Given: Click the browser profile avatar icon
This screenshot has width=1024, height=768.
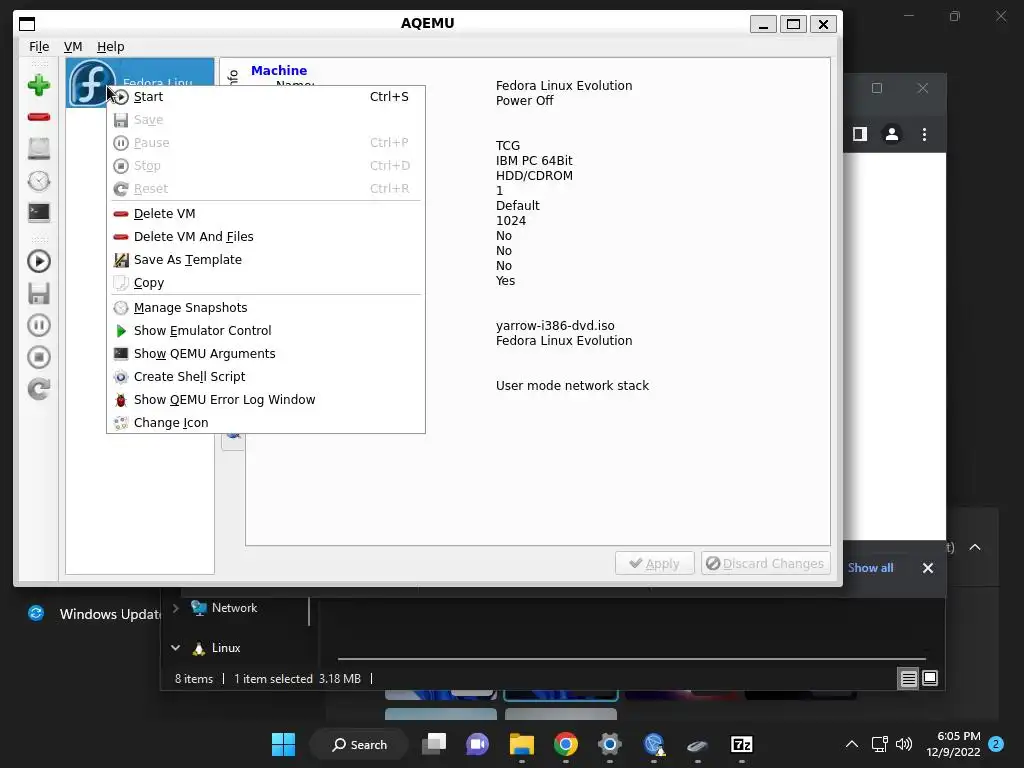Looking at the screenshot, I should coord(891,135).
